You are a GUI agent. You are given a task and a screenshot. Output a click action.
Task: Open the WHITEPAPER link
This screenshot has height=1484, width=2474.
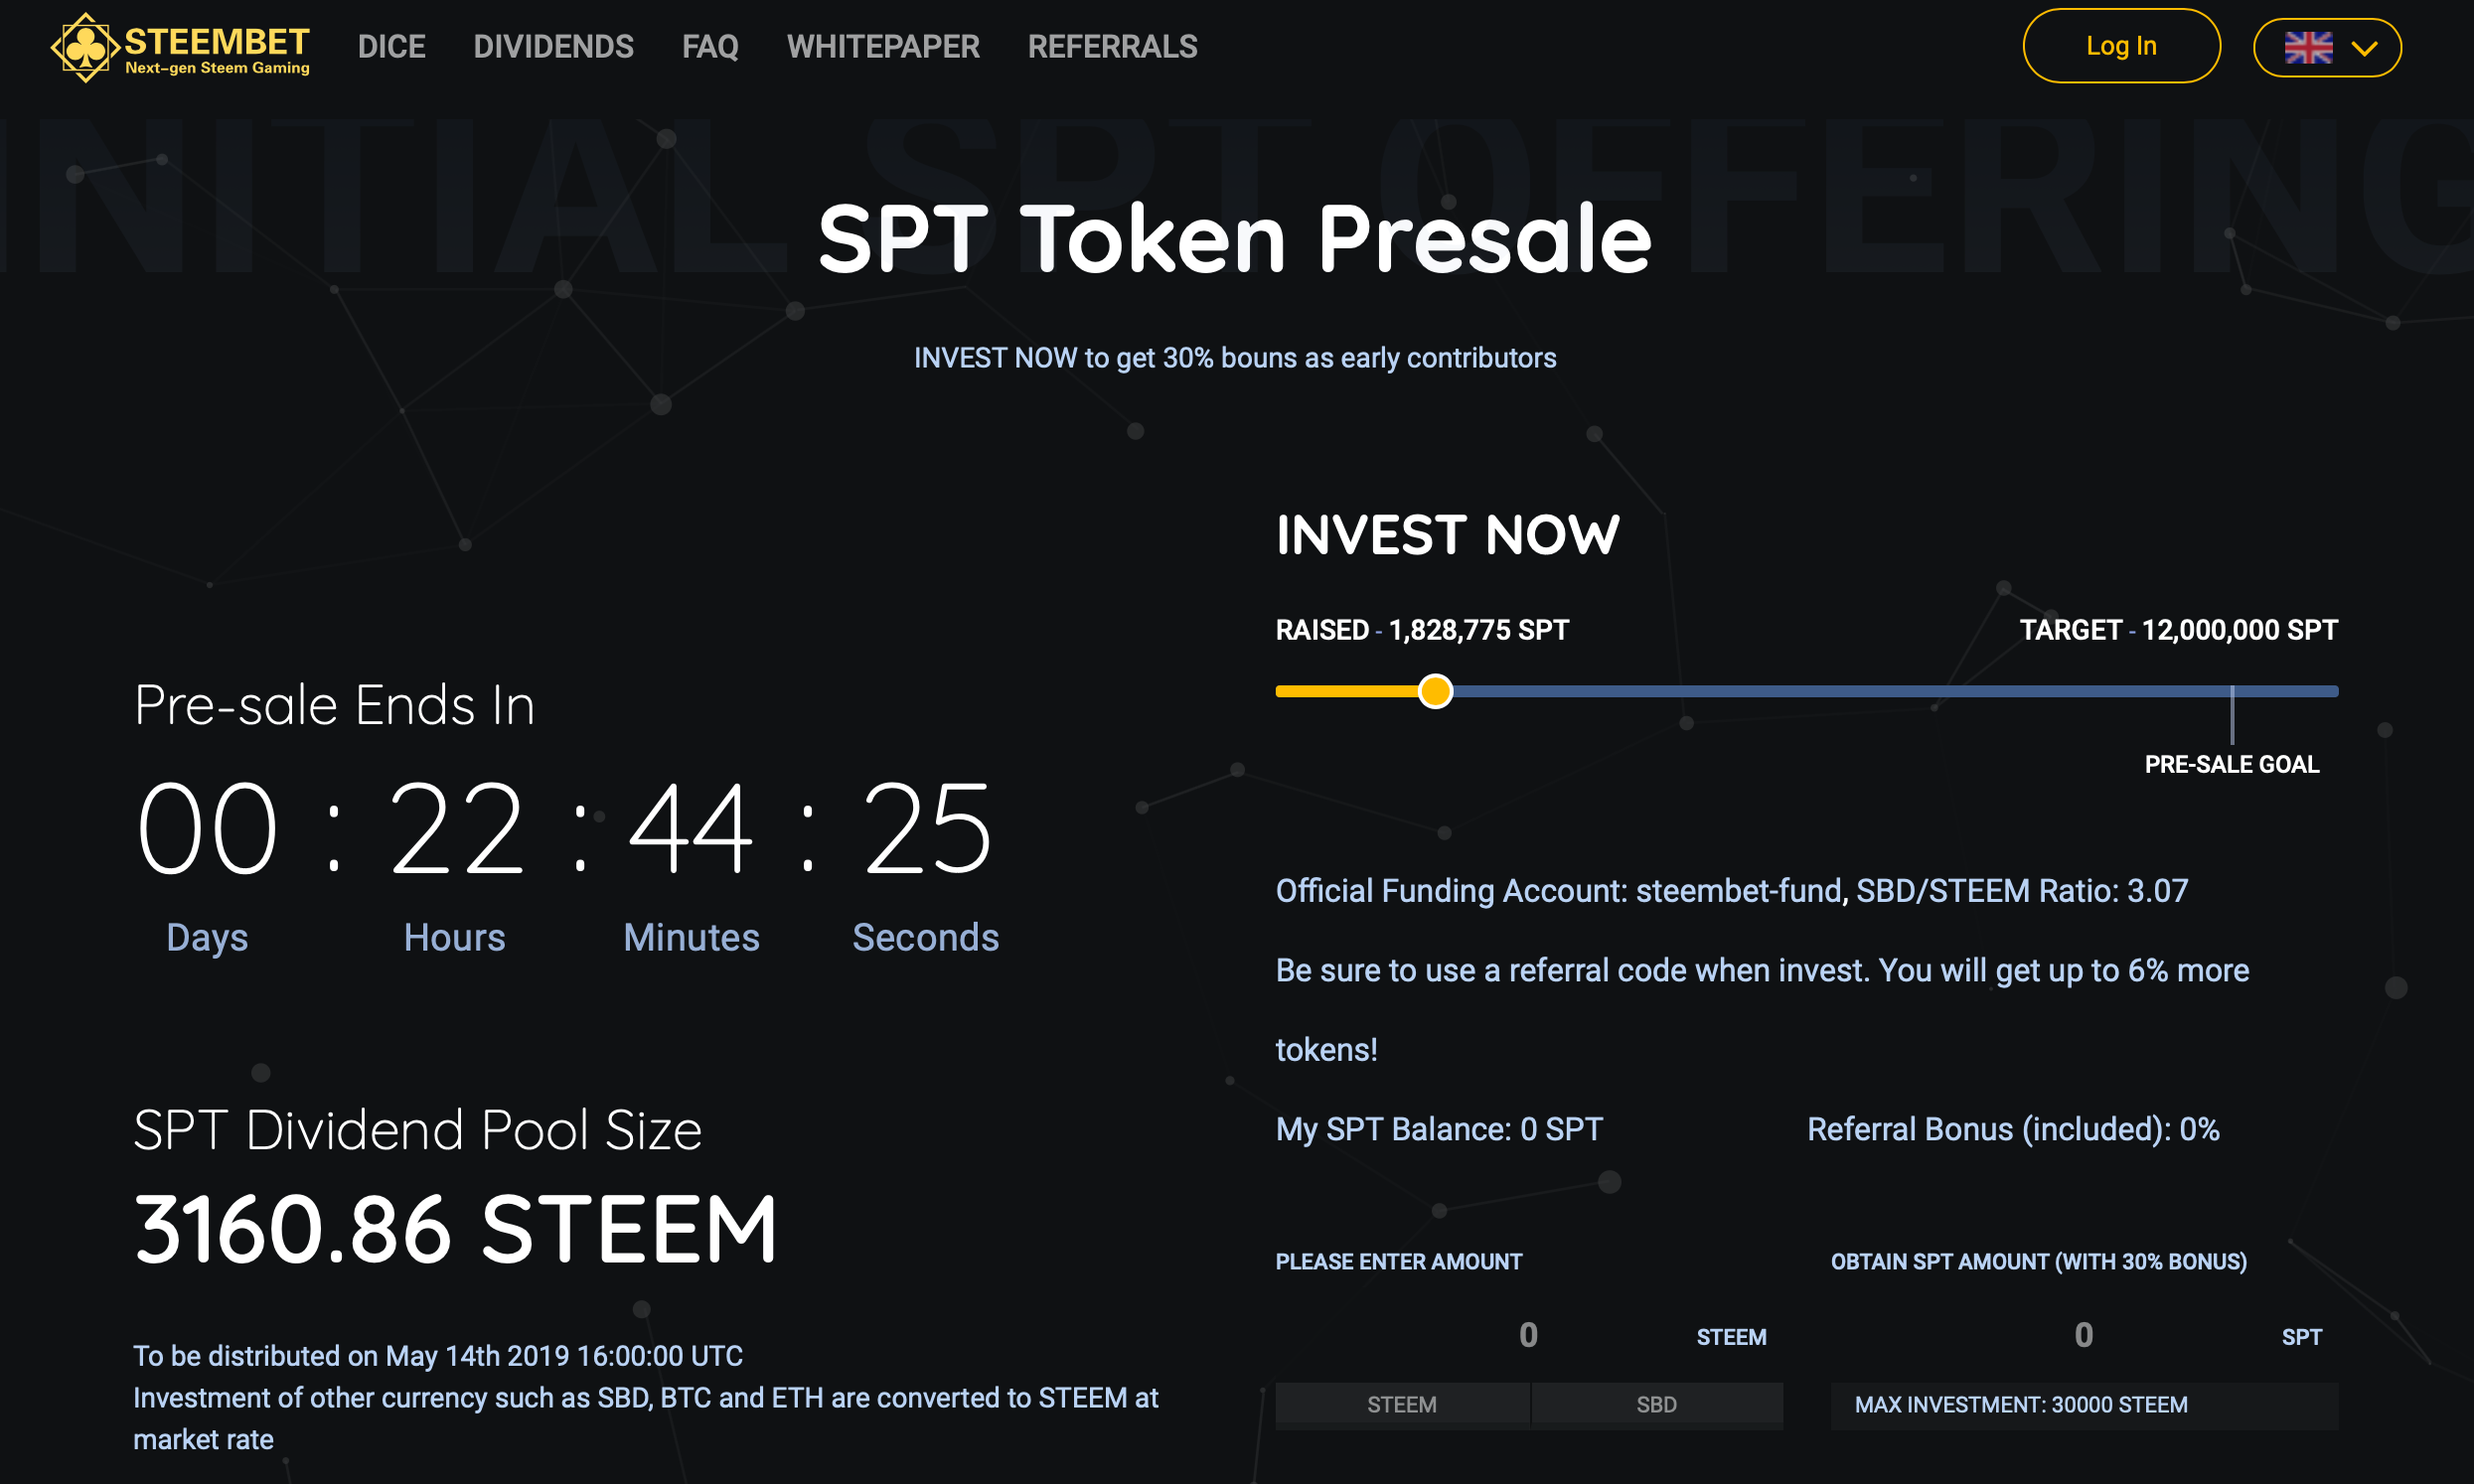tap(883, 47)
